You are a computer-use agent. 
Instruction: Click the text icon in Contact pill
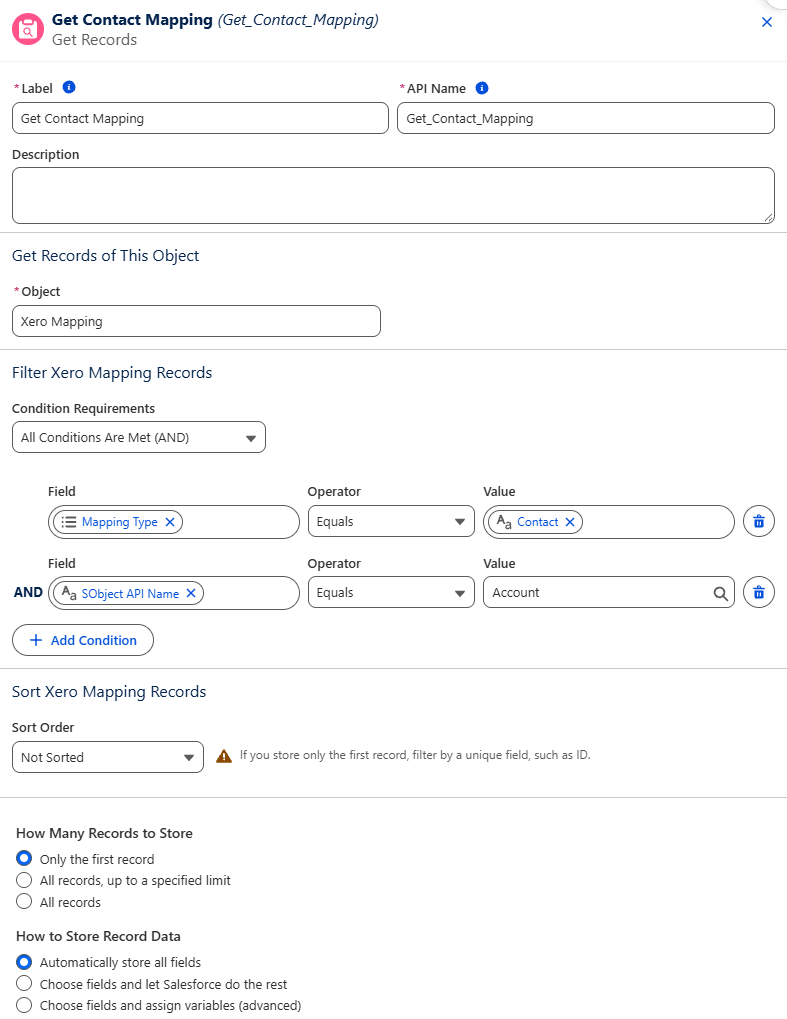504,521
